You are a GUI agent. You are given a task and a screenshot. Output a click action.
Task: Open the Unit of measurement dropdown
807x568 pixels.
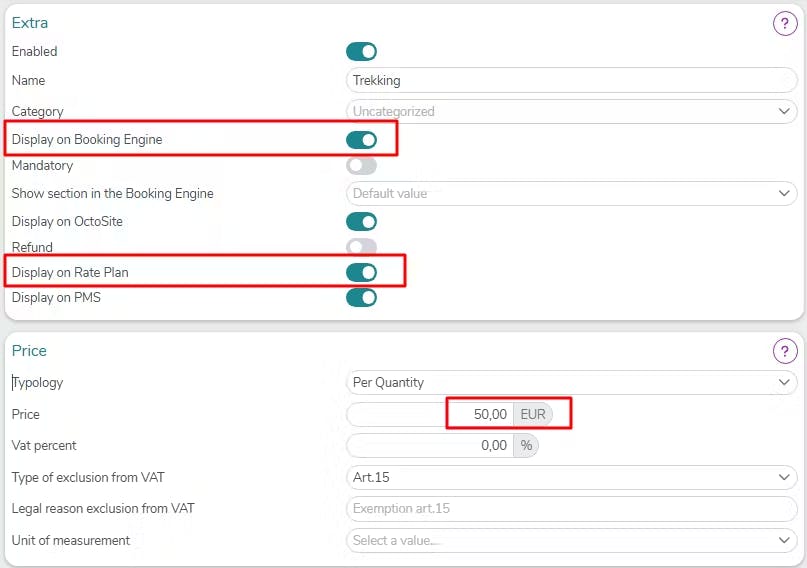tap(571, 541)
